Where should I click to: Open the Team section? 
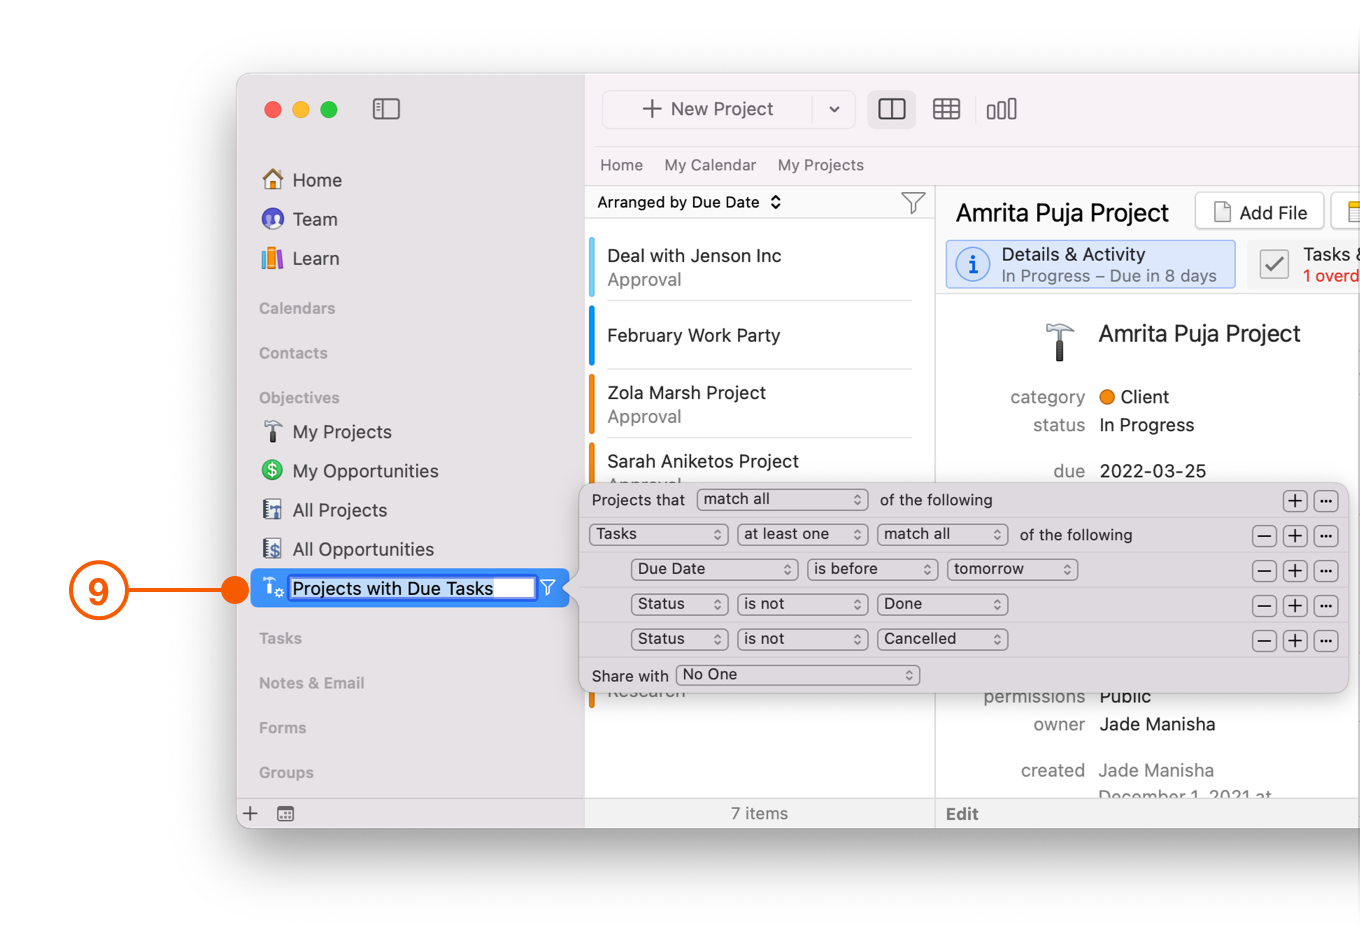314,219
